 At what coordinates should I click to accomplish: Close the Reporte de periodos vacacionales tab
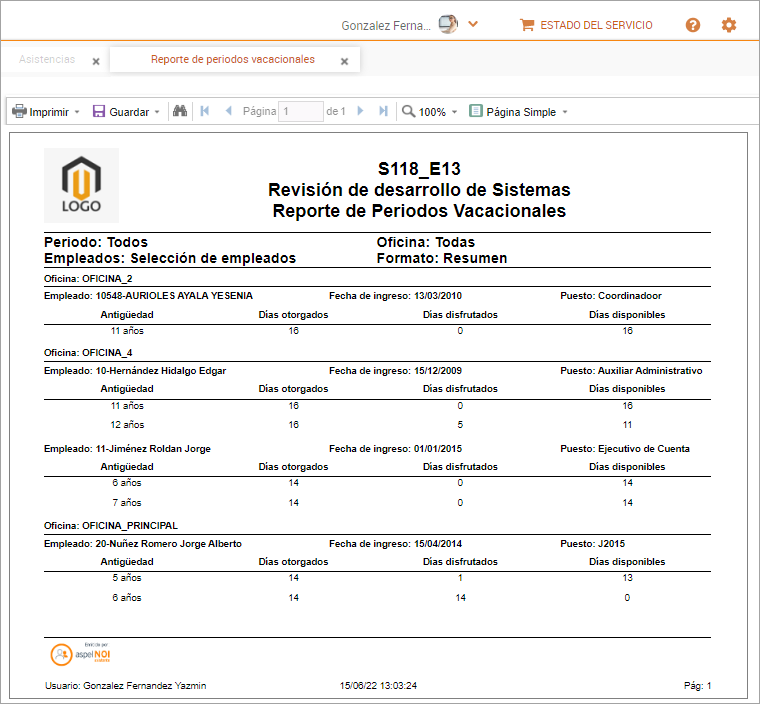pos(344,61)
